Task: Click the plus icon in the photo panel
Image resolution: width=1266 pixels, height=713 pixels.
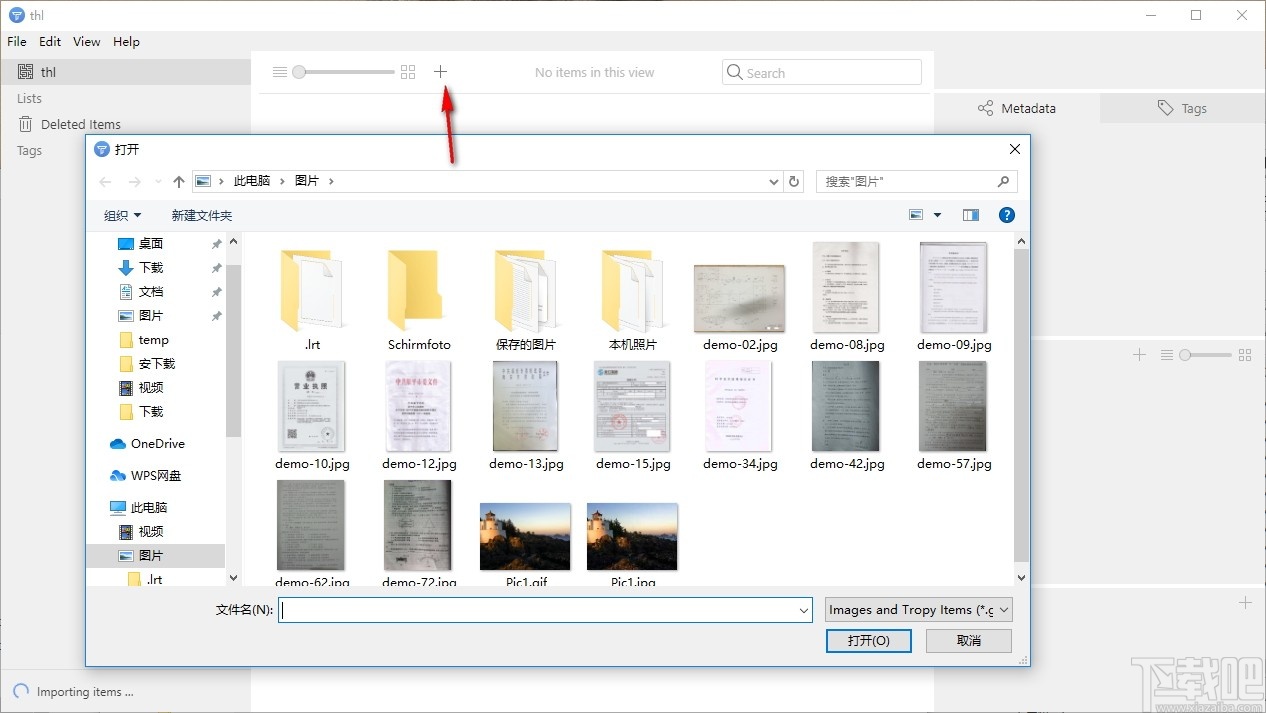Action: (x=1139, y=355)
